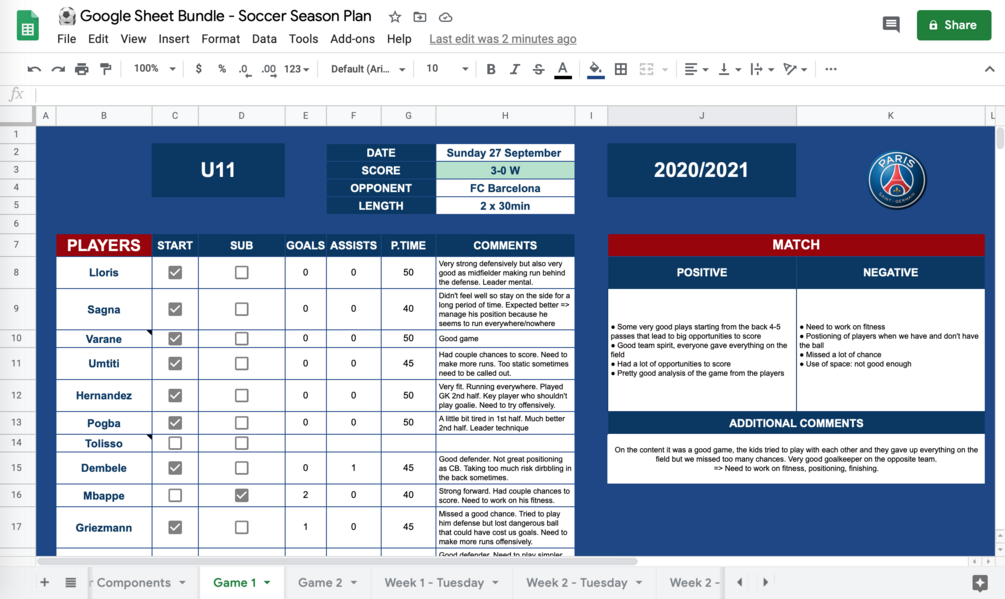Toggle Bold formatting

coord(491,69)
